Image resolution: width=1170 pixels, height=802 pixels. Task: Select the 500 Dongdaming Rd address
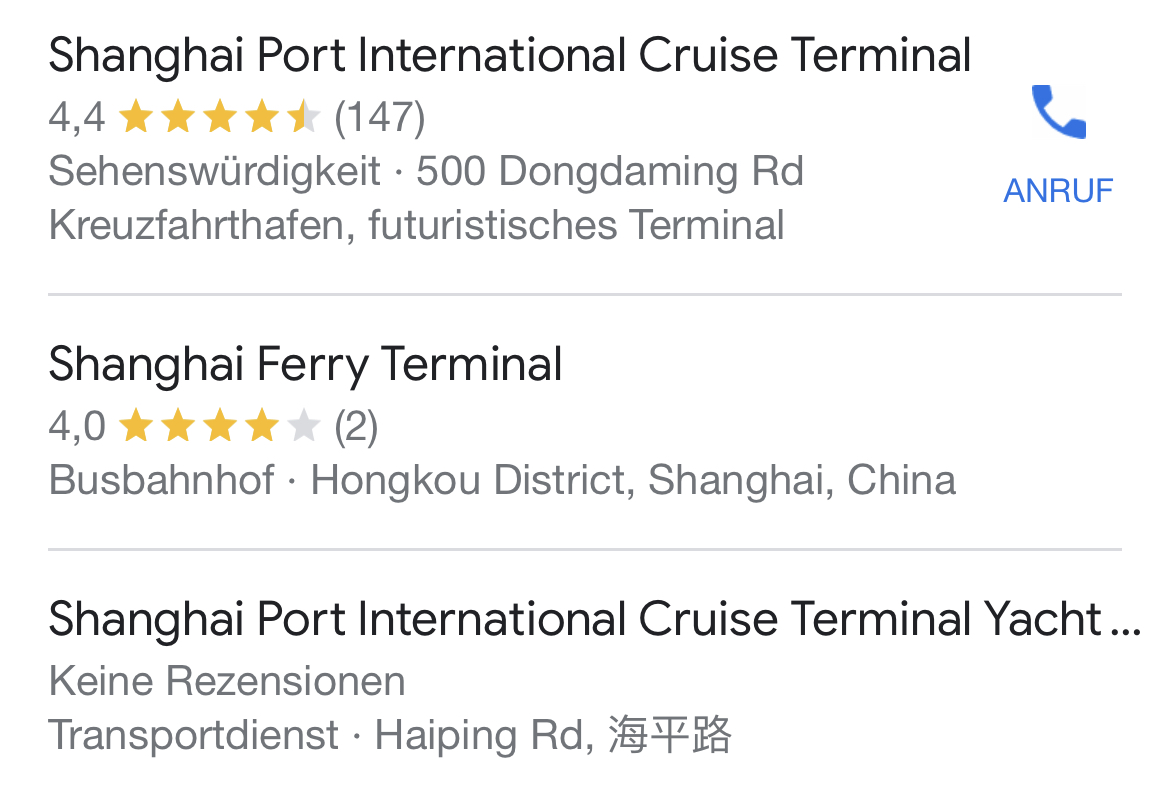tap(610, 172)
